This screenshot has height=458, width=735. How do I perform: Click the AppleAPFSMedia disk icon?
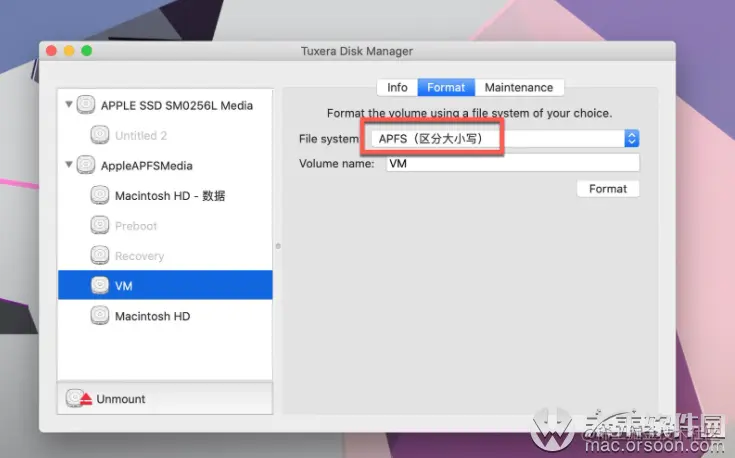coord(86,165)
